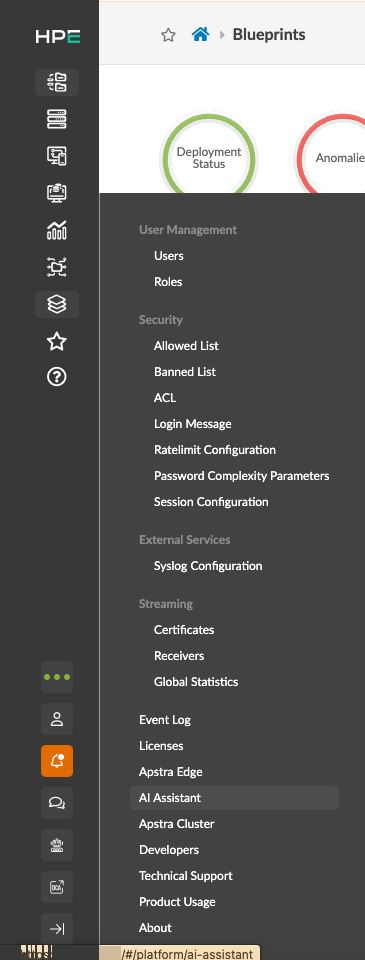Open Banned List menu item
365x960 pixels.
[x=185, y=372]
